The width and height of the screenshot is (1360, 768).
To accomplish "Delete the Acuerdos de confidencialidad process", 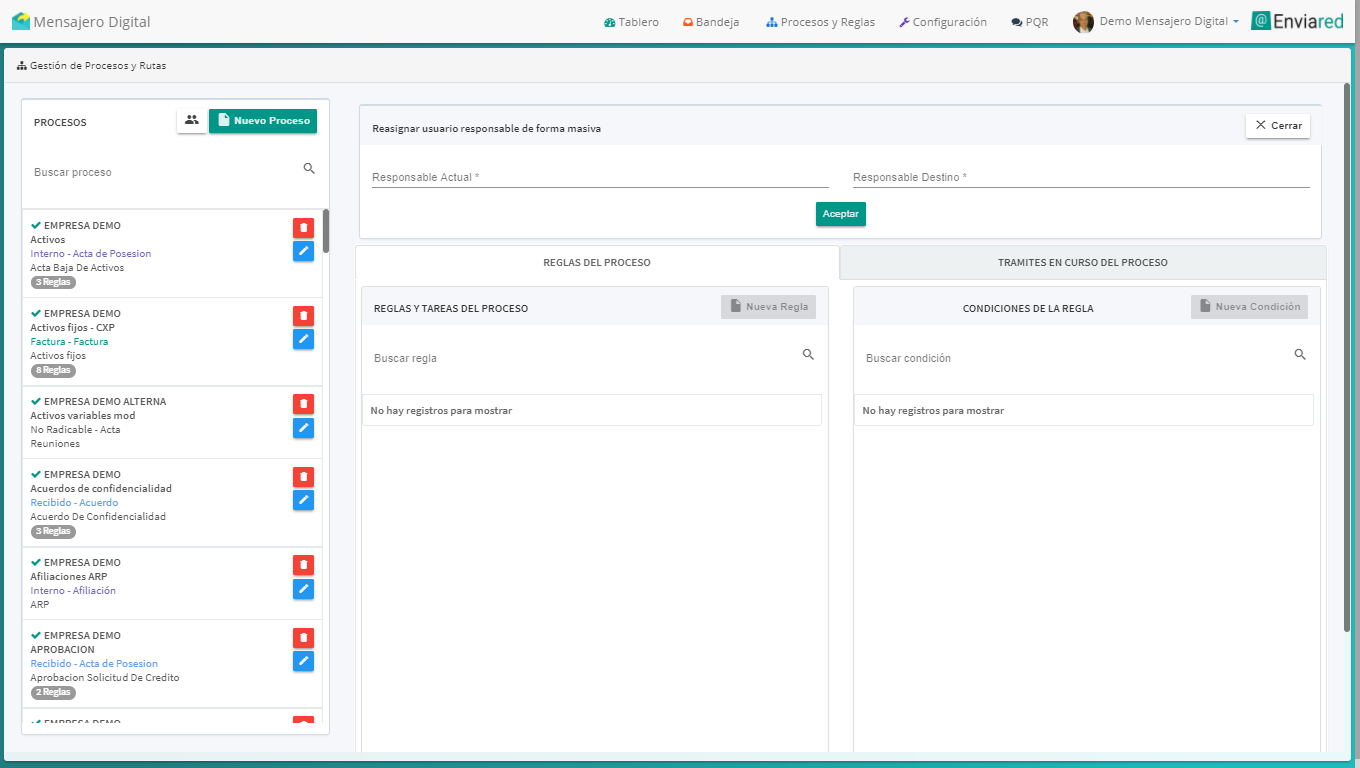I will click(303, 477).
